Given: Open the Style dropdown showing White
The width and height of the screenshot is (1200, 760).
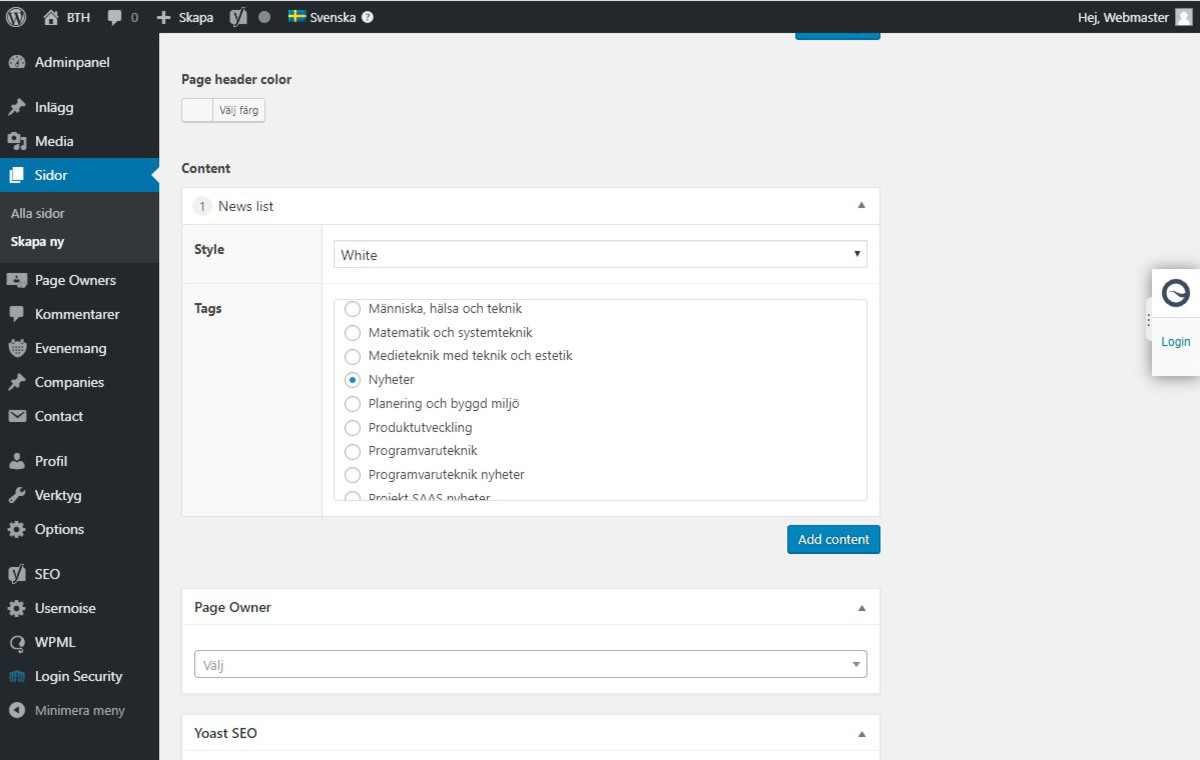Looking at the screenshot, I should [600, 254].
